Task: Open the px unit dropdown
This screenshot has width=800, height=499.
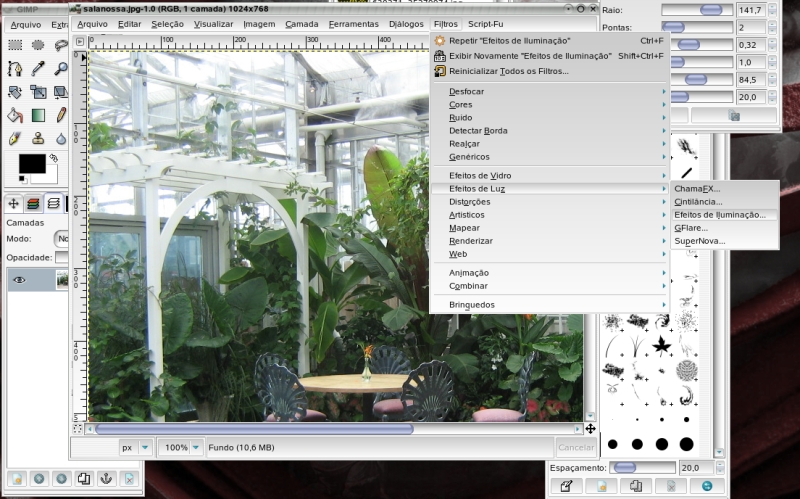Action: [x=136, y=447]
